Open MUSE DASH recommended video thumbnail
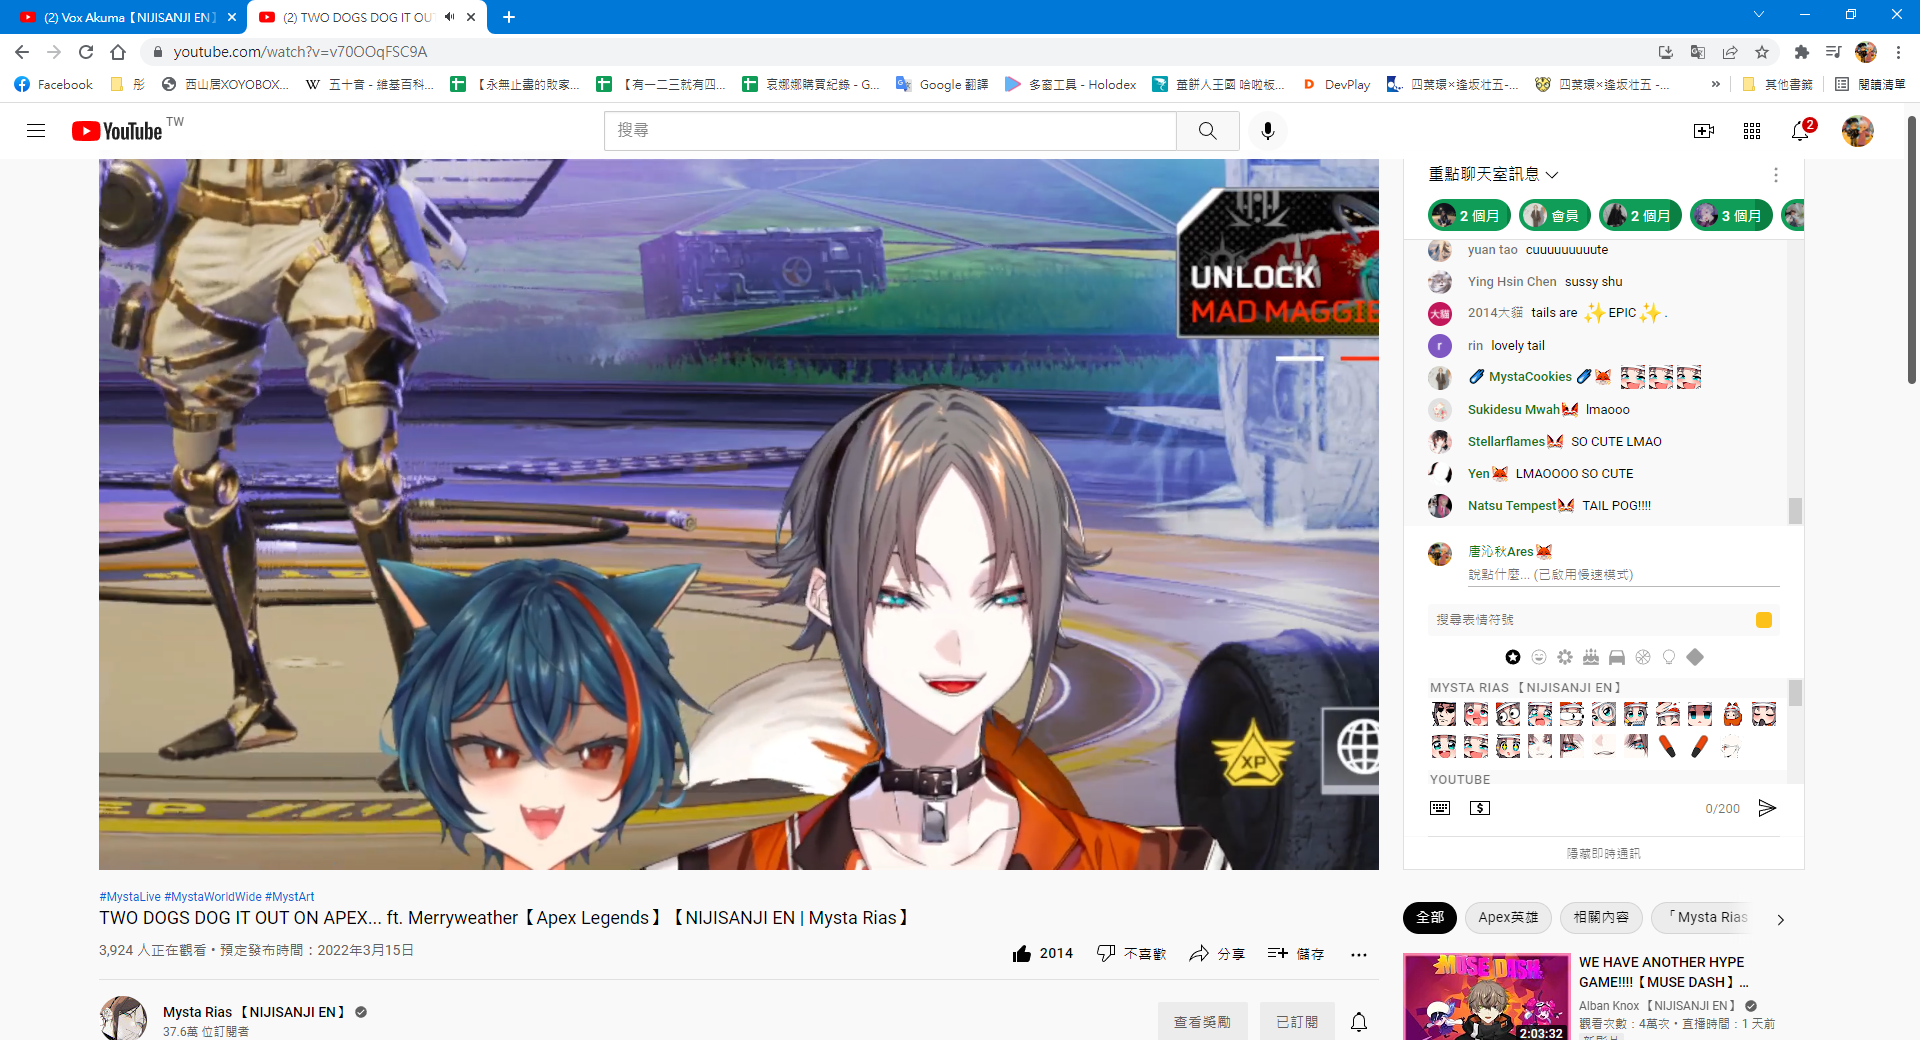 click(1487, 997)
